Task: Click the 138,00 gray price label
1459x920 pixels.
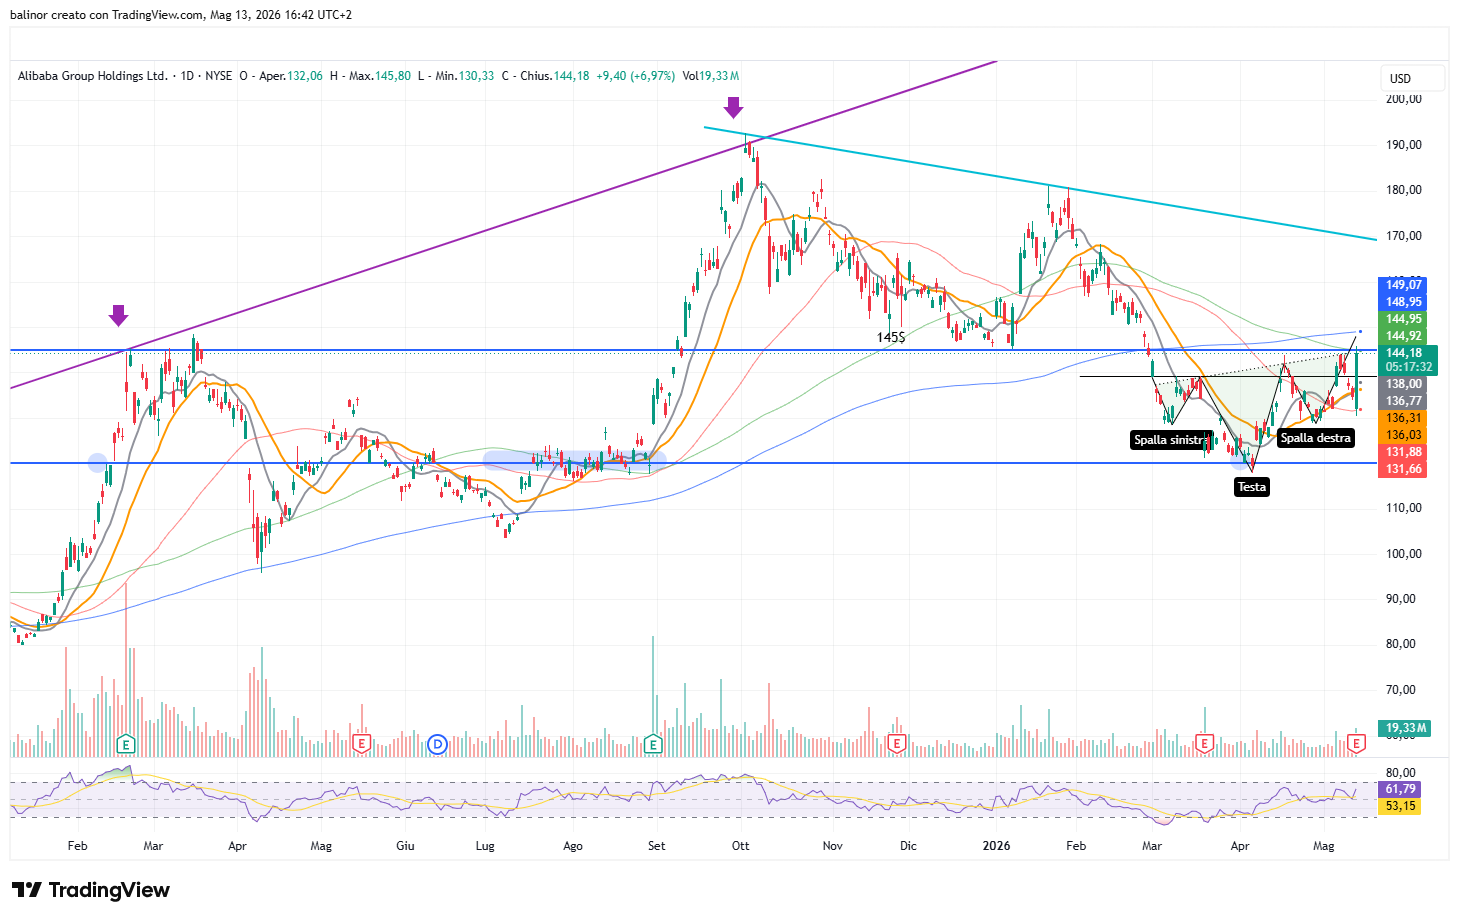Action: pos(1403,384)
